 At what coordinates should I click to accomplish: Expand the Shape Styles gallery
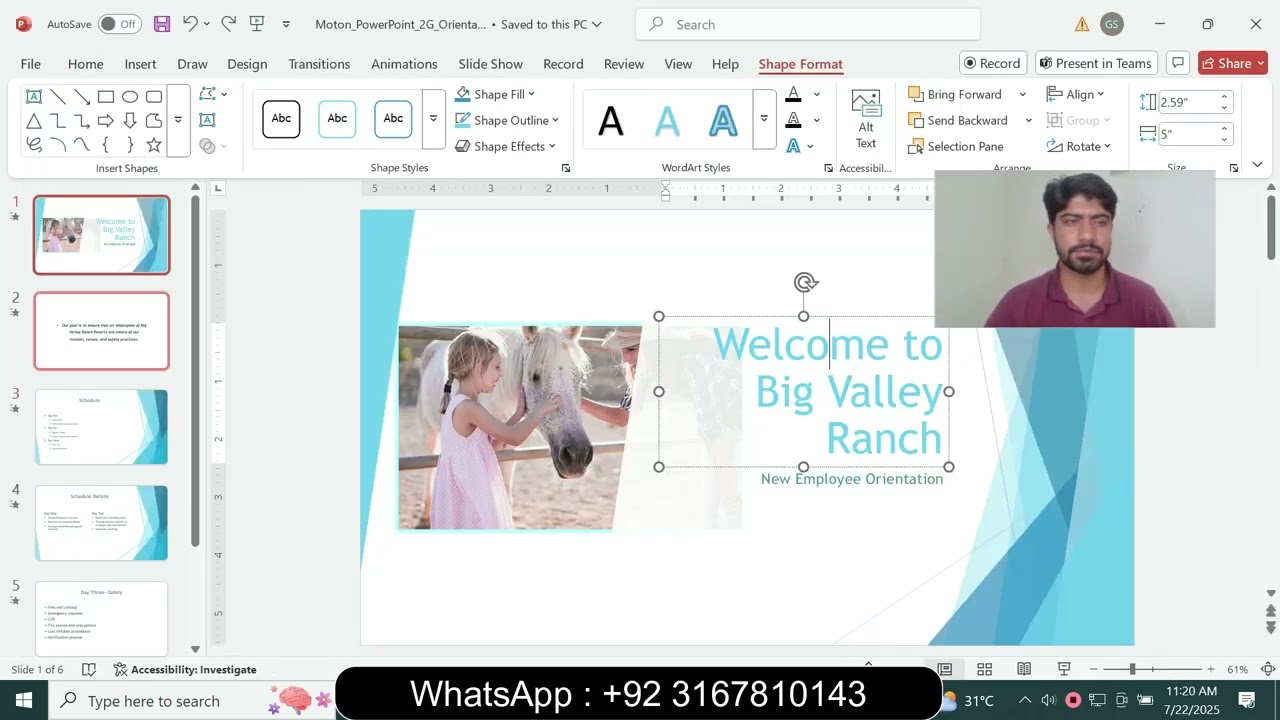433,119
